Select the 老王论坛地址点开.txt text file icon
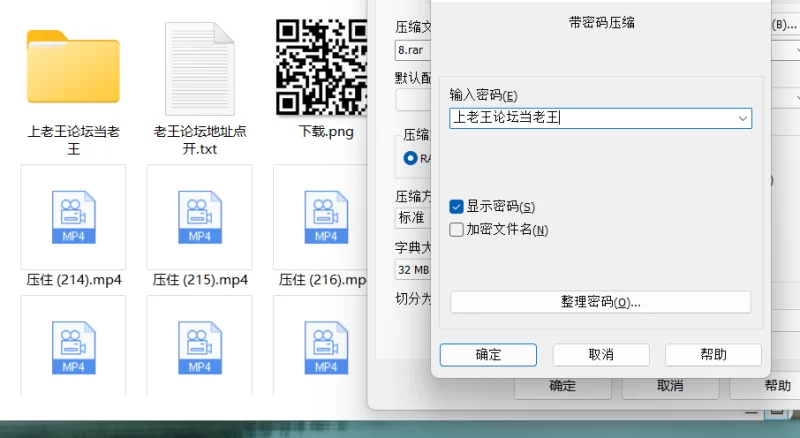This screenshot has height=438, width=800. click(199, 68)
